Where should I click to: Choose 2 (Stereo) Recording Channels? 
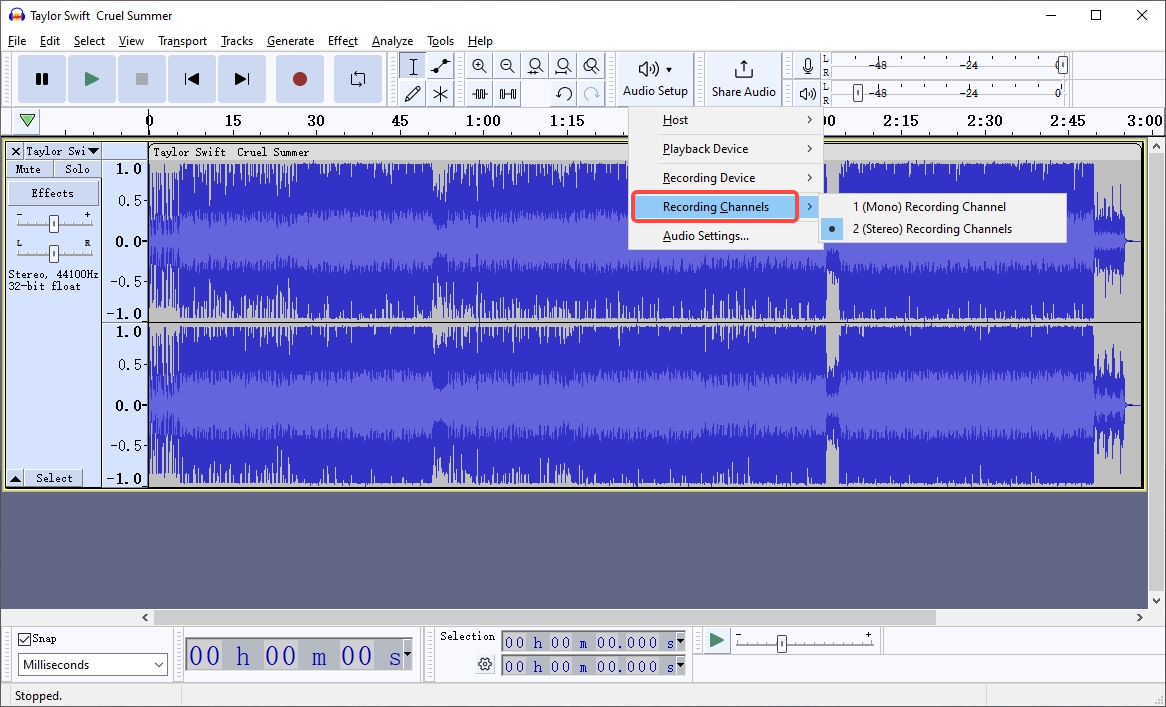click(x=943, y=229)
